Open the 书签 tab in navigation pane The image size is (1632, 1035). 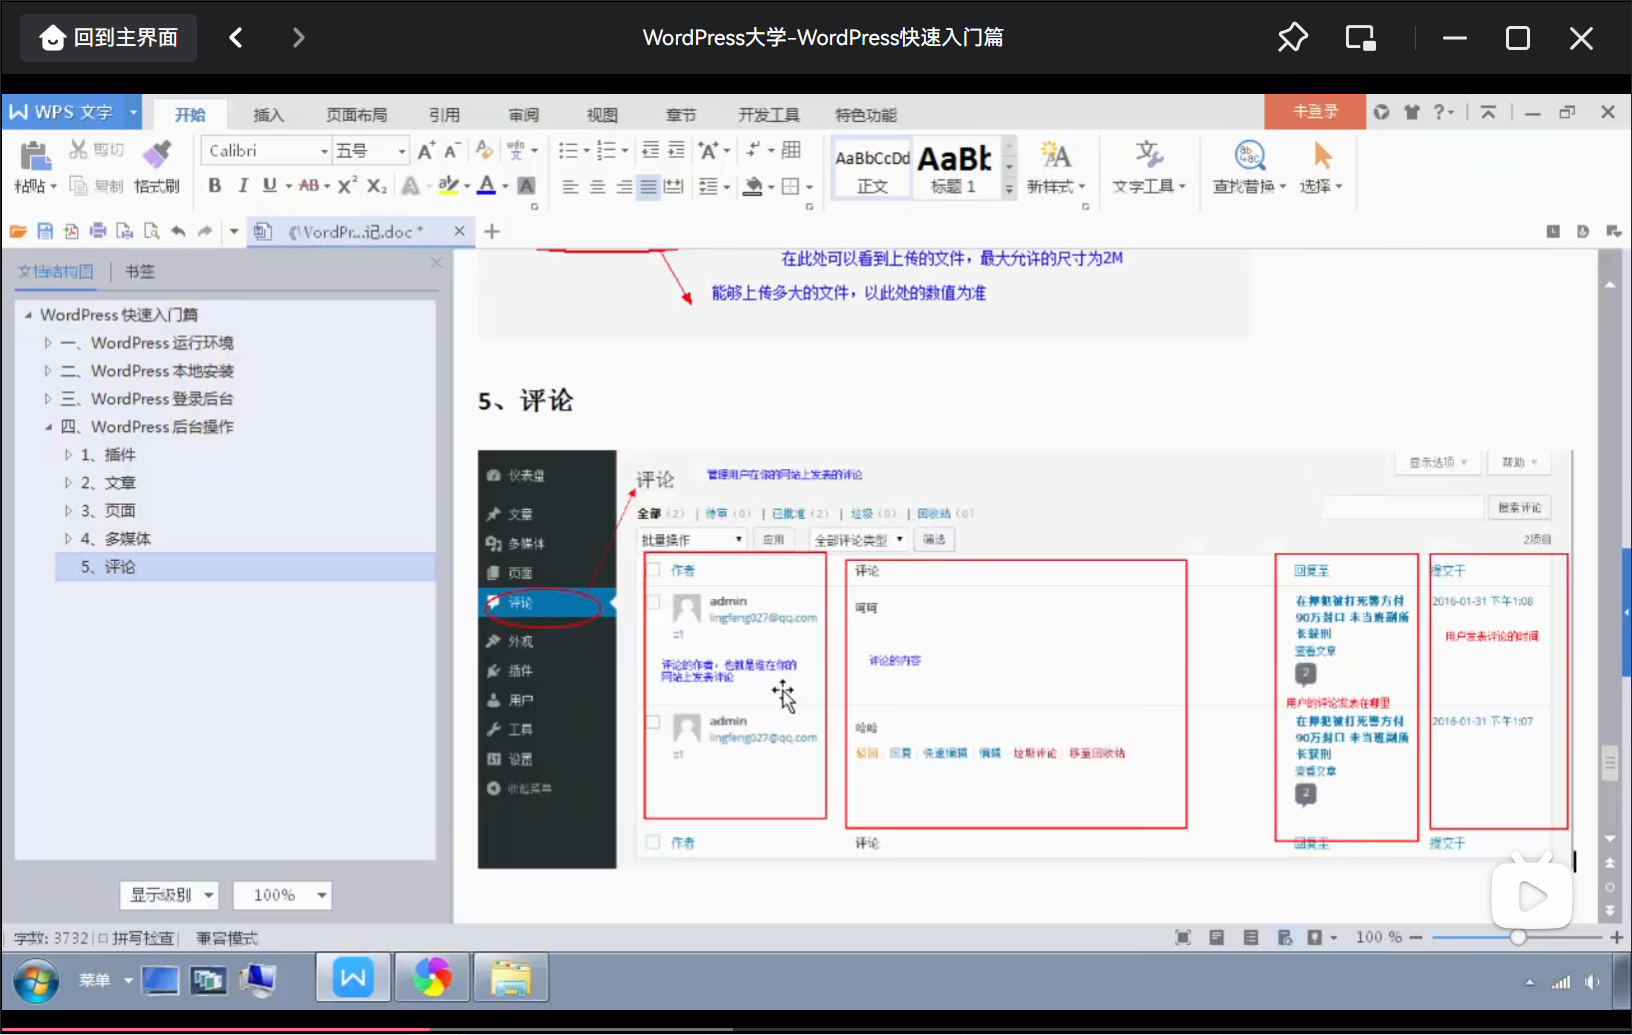click(140, 271)
